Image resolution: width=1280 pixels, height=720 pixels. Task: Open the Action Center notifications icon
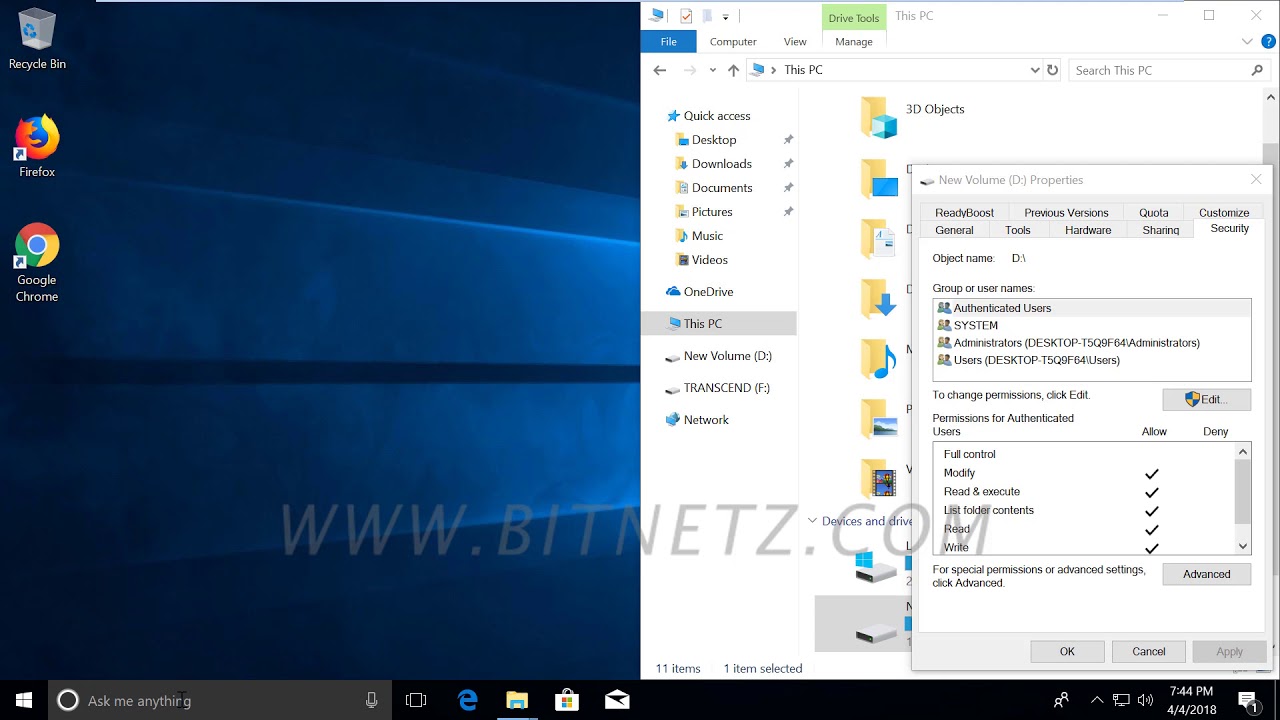tap(1247, 700)
